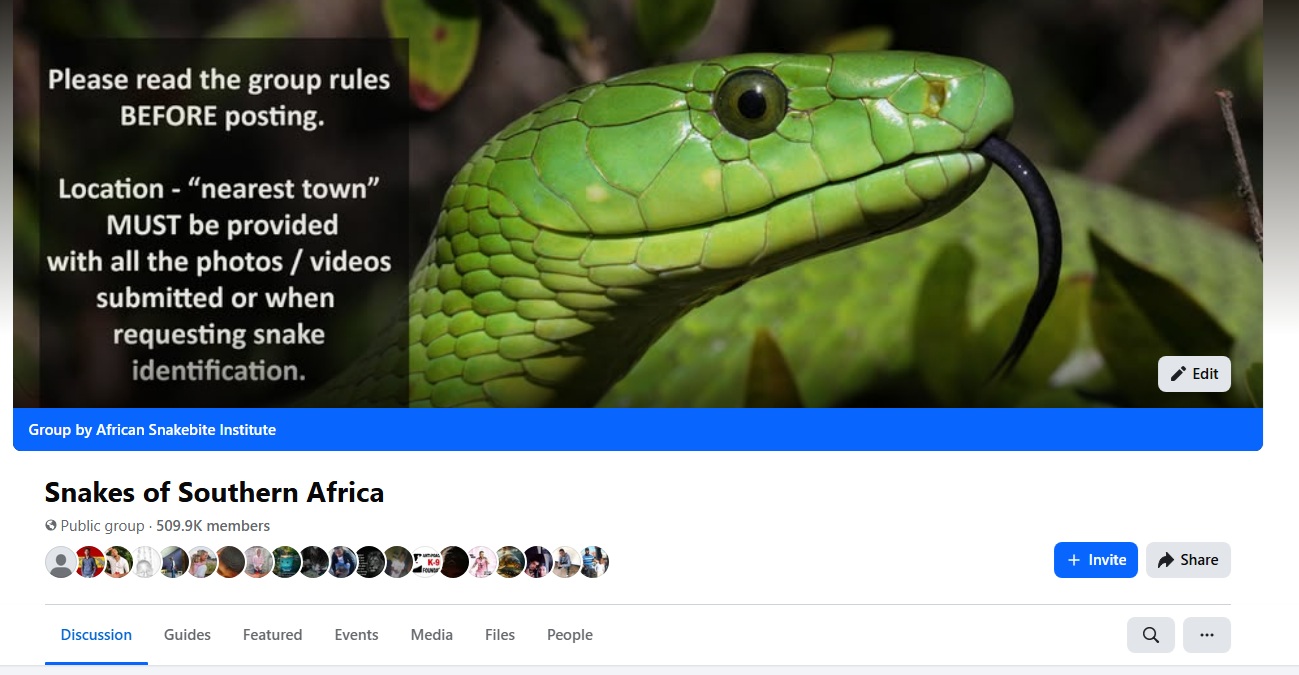Click the African Snakebite Institute link
Screen dimensions: 1299x675
pyautogui.click(x=186, y=430)
